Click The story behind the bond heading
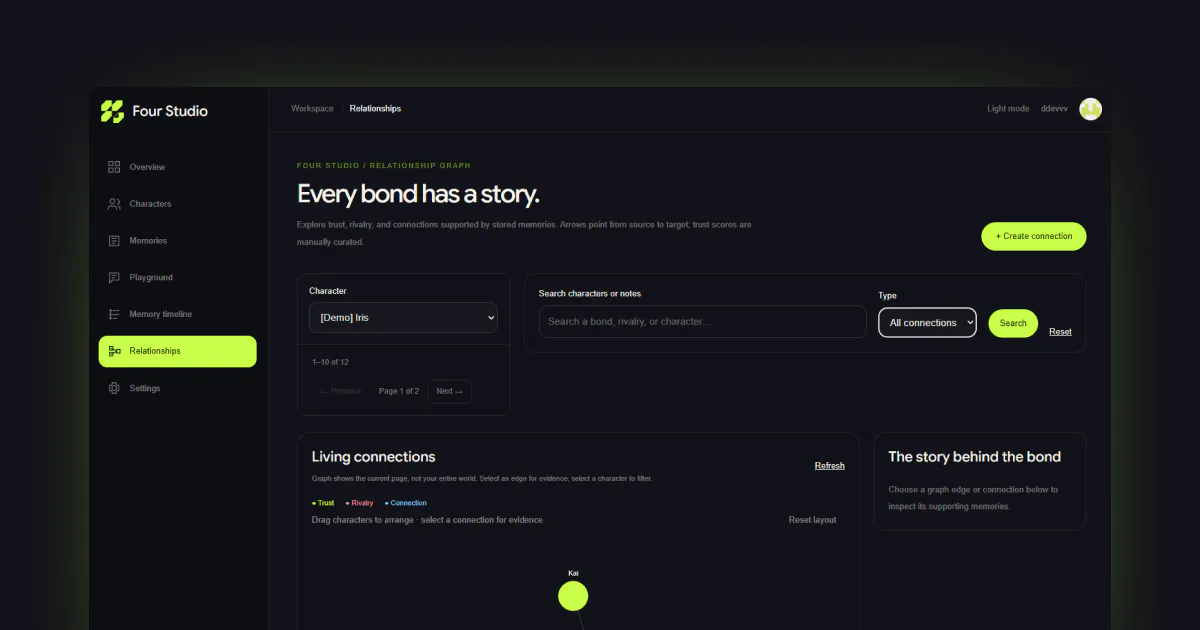1200x630 pixels. (x=974, y=457)
